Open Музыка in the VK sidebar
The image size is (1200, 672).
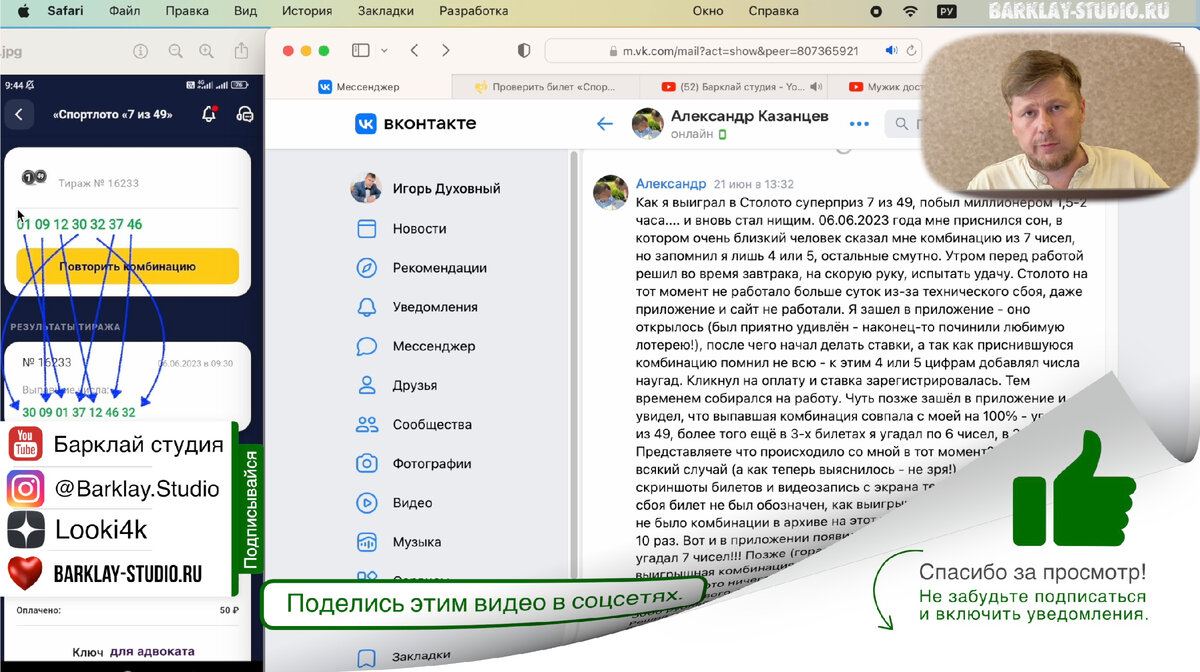400,542
